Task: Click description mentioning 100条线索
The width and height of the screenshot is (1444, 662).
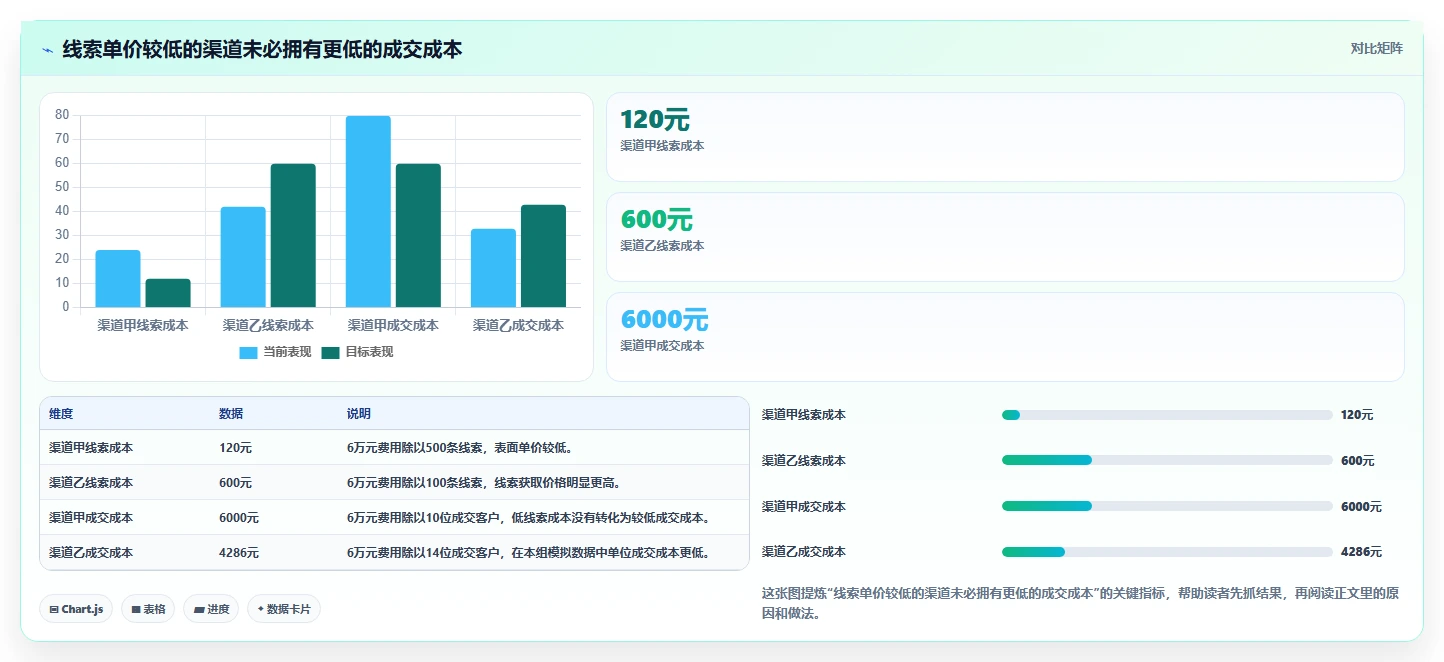Action: point(484,483)
